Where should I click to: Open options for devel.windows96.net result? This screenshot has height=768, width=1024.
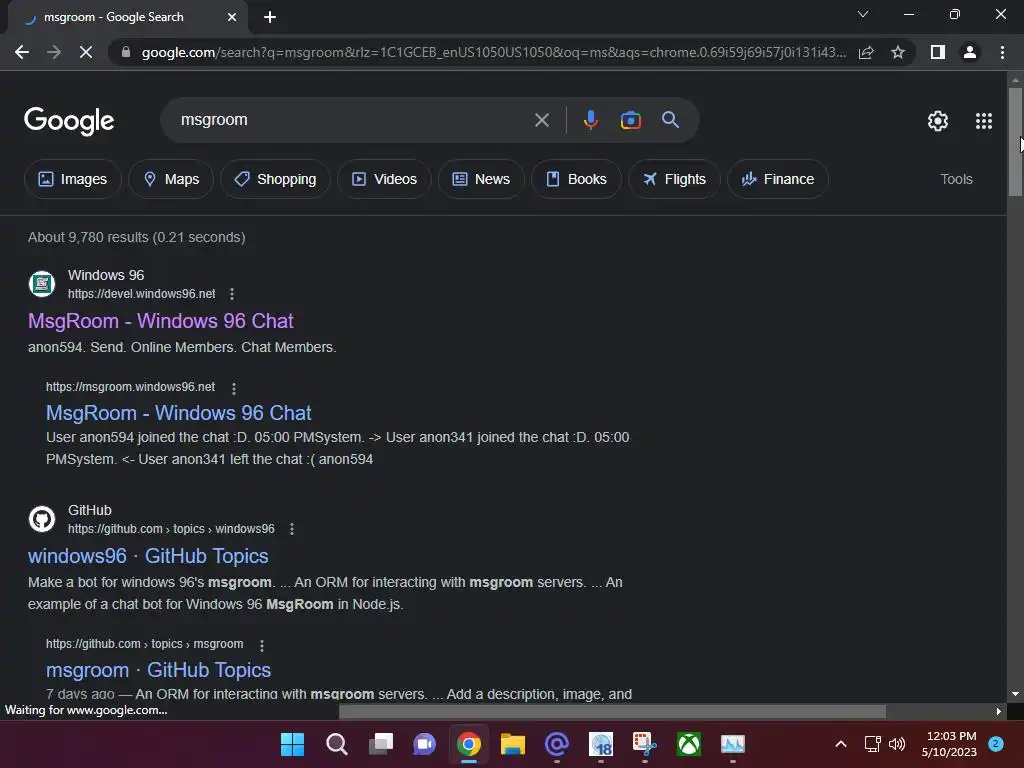point(232,294)
